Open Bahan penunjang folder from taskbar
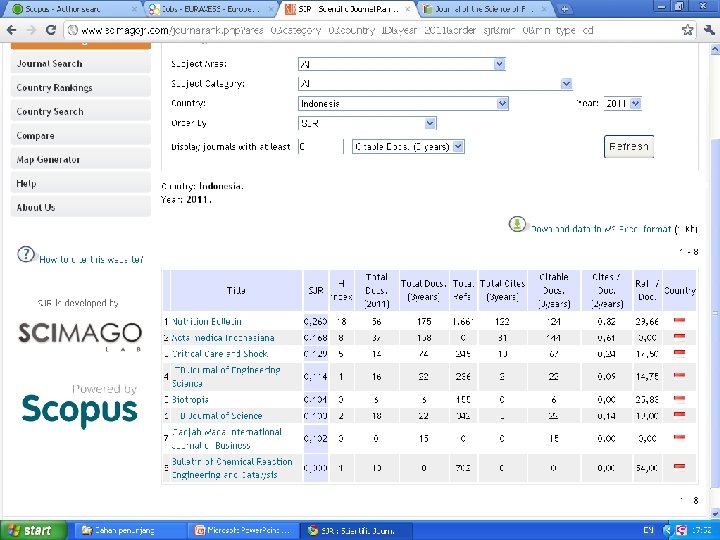720x540 pixels. [x=129, y=530]
